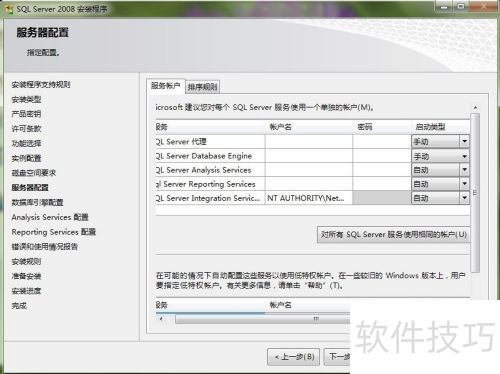Click the 启动类型 column header
Screen dimensions: 500x374
coord(430,127)
